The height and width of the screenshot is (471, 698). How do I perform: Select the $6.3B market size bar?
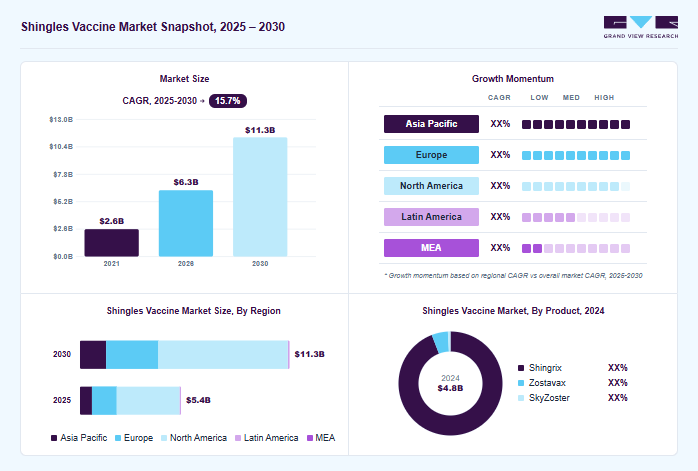pos(186,223)
